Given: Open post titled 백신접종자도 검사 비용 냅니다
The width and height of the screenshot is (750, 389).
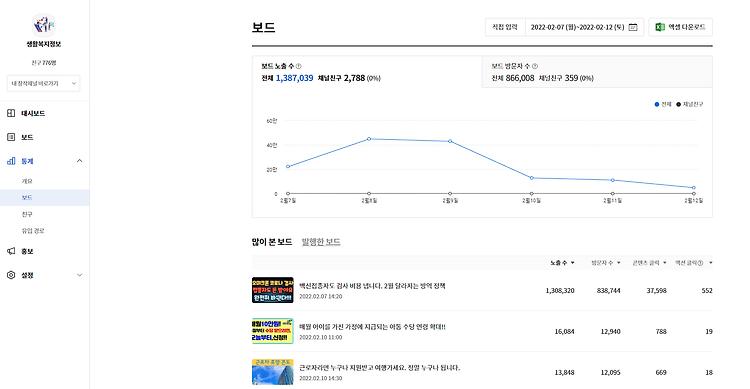Looking at the screenshot, I should click(372, 286).
